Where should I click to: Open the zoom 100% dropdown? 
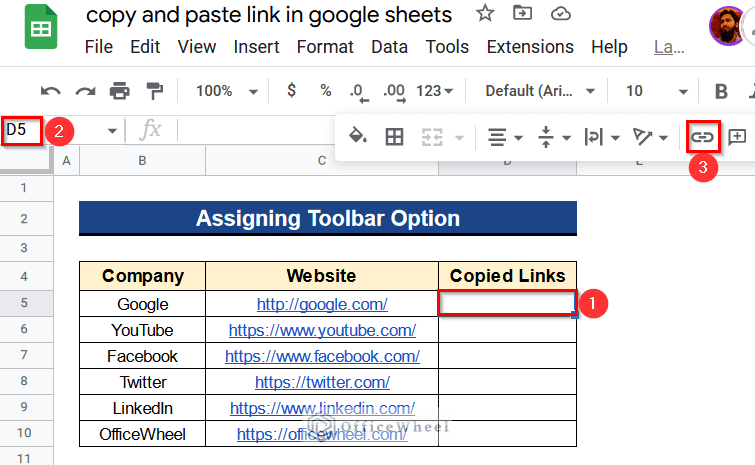point(227,91)
